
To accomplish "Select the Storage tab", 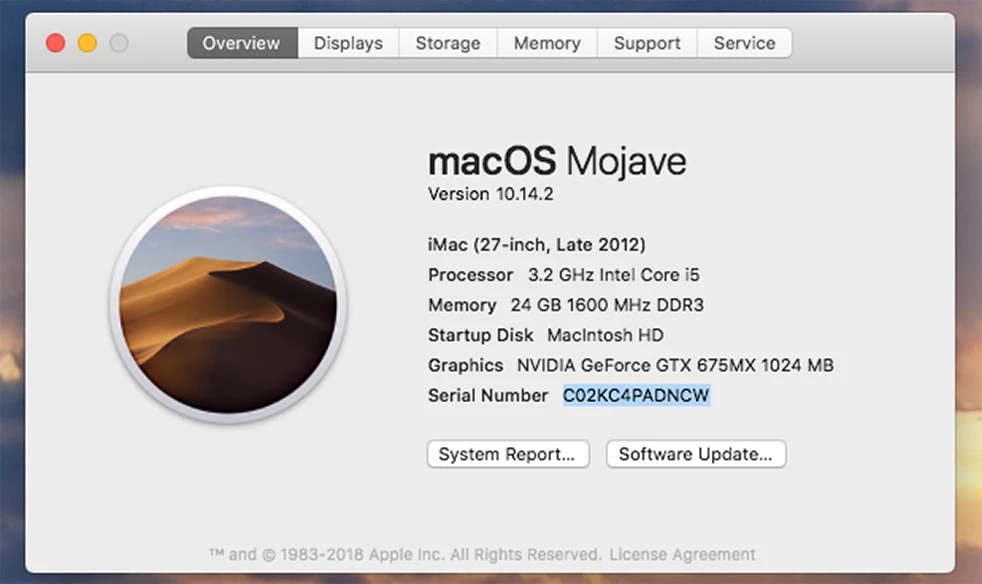I will (x=448, y=43).
